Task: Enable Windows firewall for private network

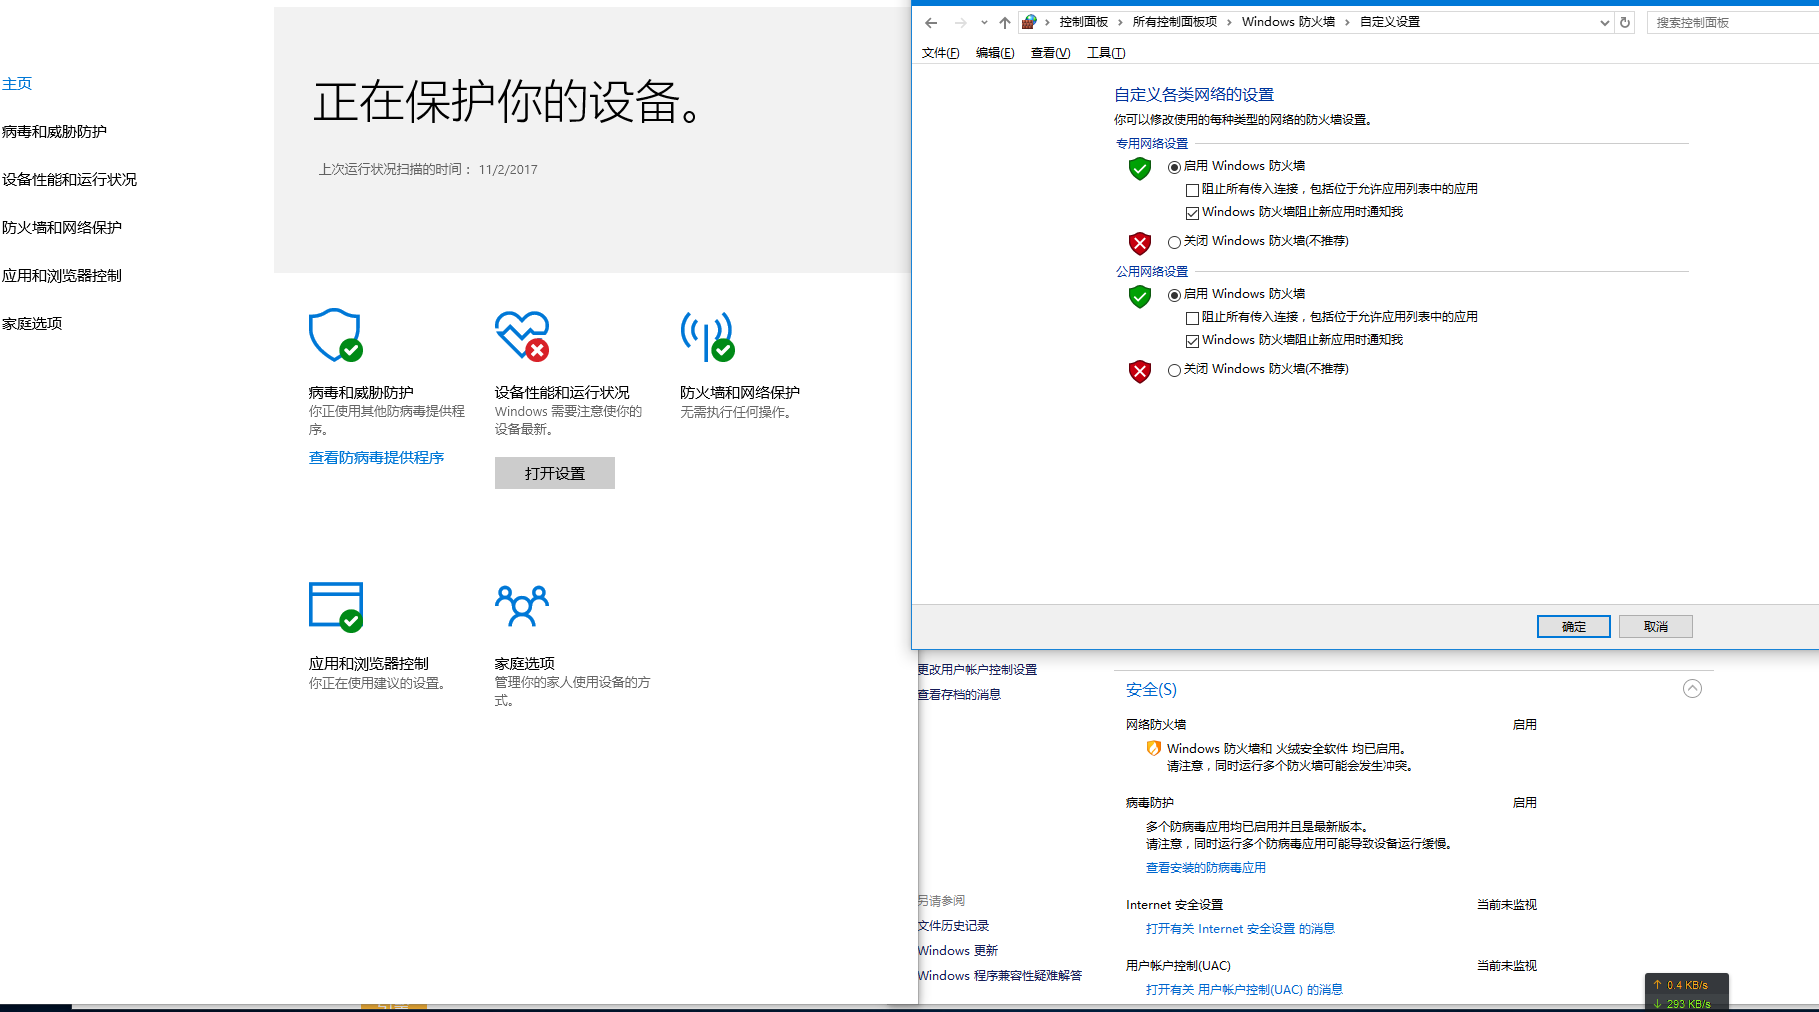Action: (1174, 167)
